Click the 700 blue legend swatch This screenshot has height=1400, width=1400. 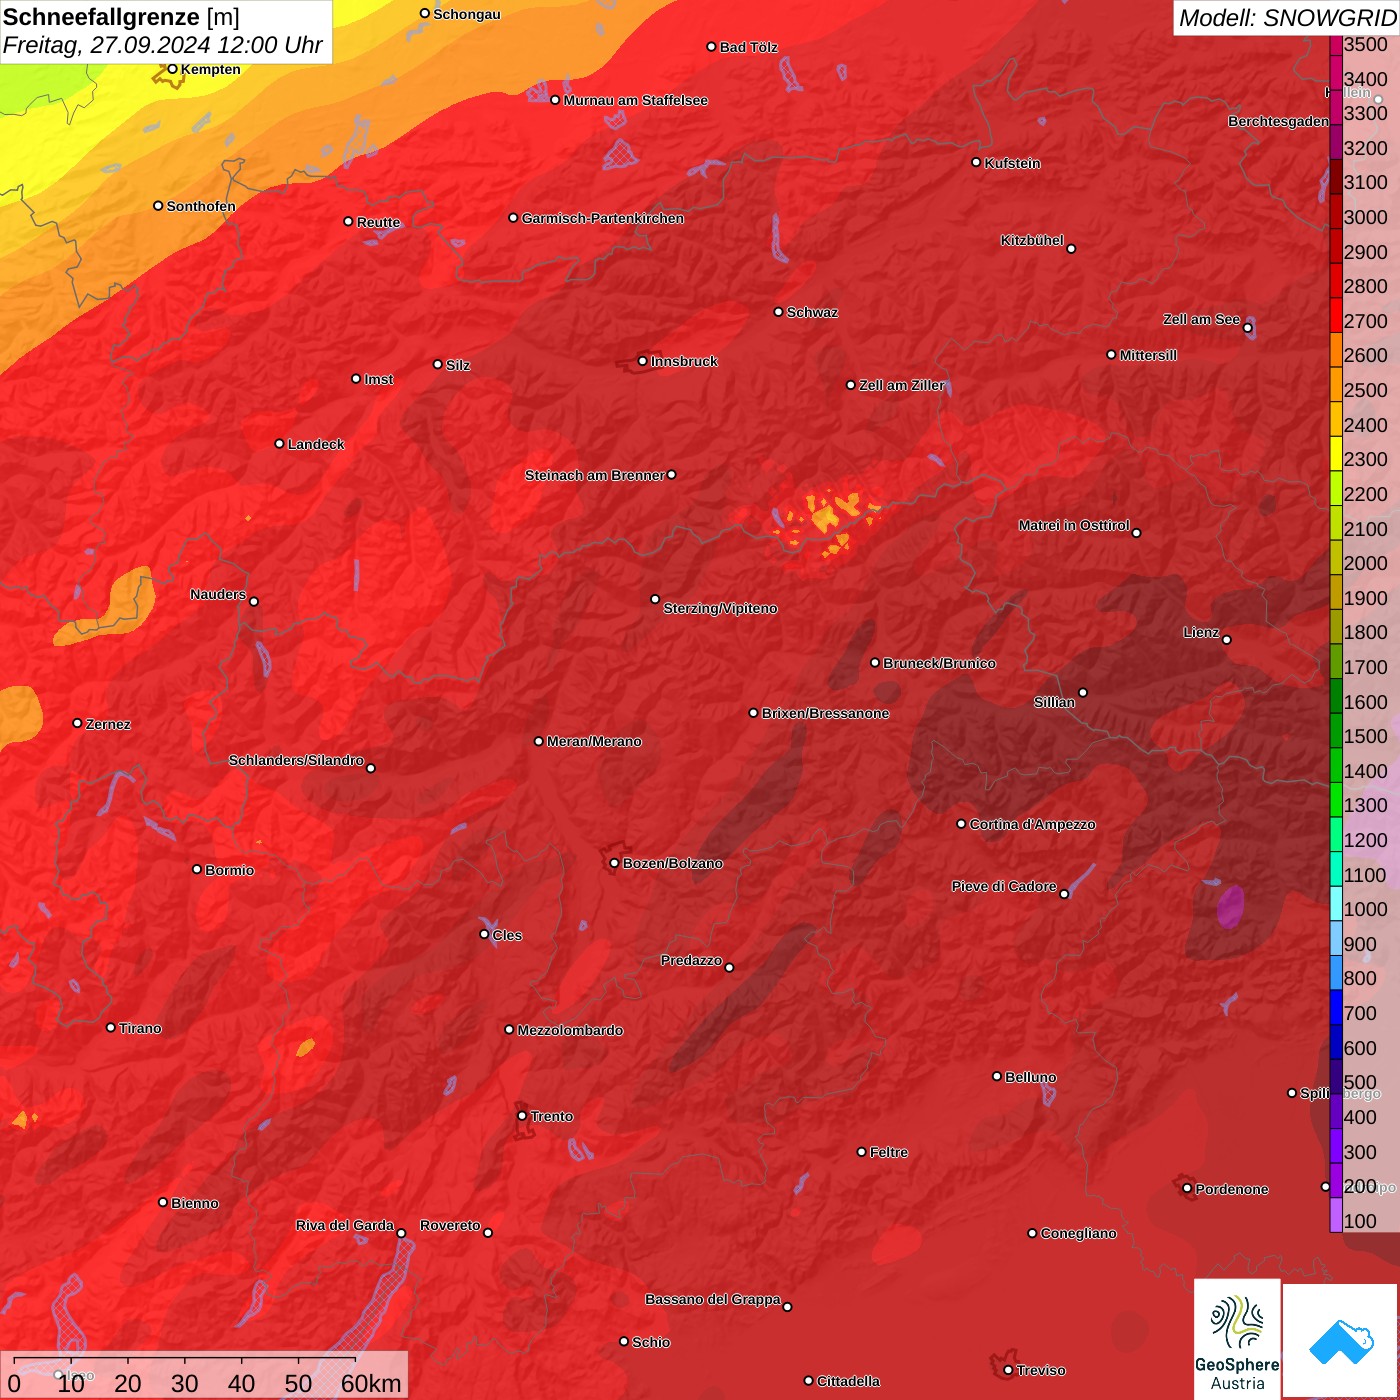click(x=1336, y=1007)
